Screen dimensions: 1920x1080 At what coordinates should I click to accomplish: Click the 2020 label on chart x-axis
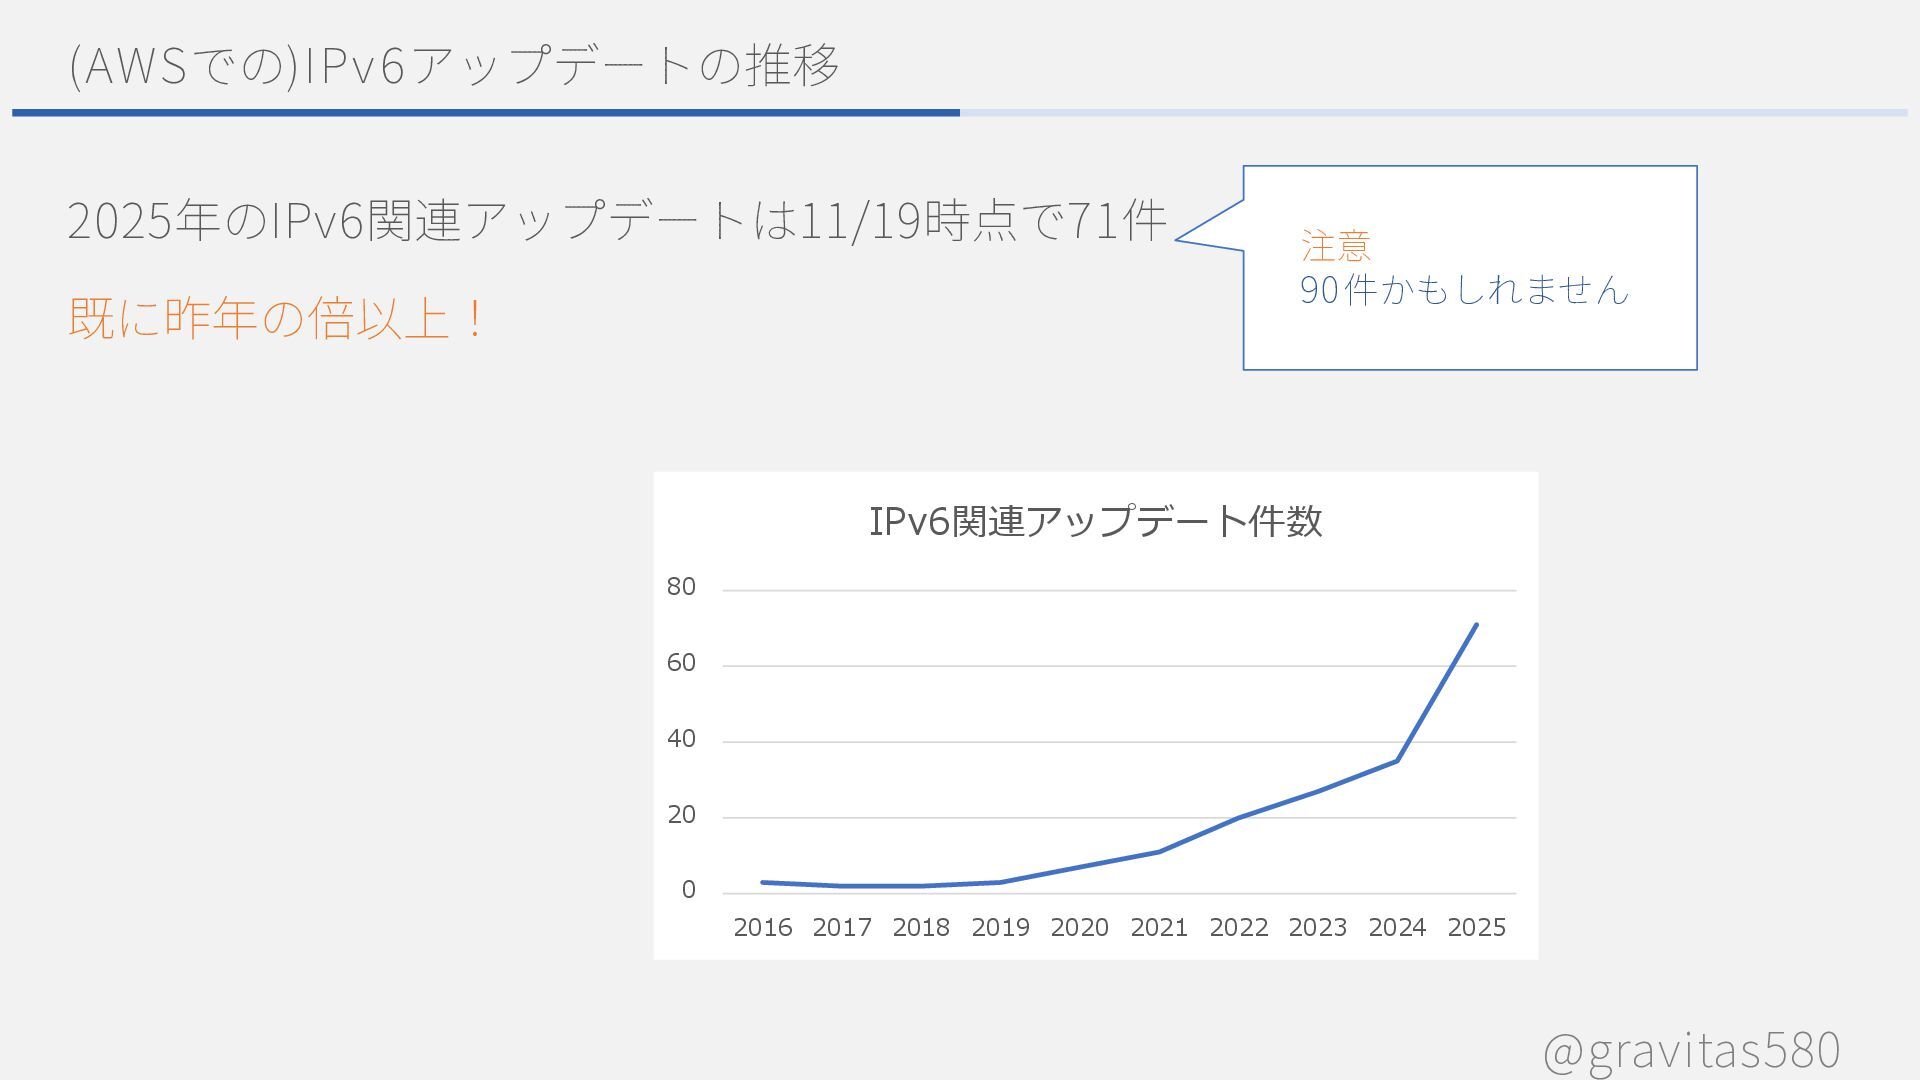click(x=1079, y=928)
